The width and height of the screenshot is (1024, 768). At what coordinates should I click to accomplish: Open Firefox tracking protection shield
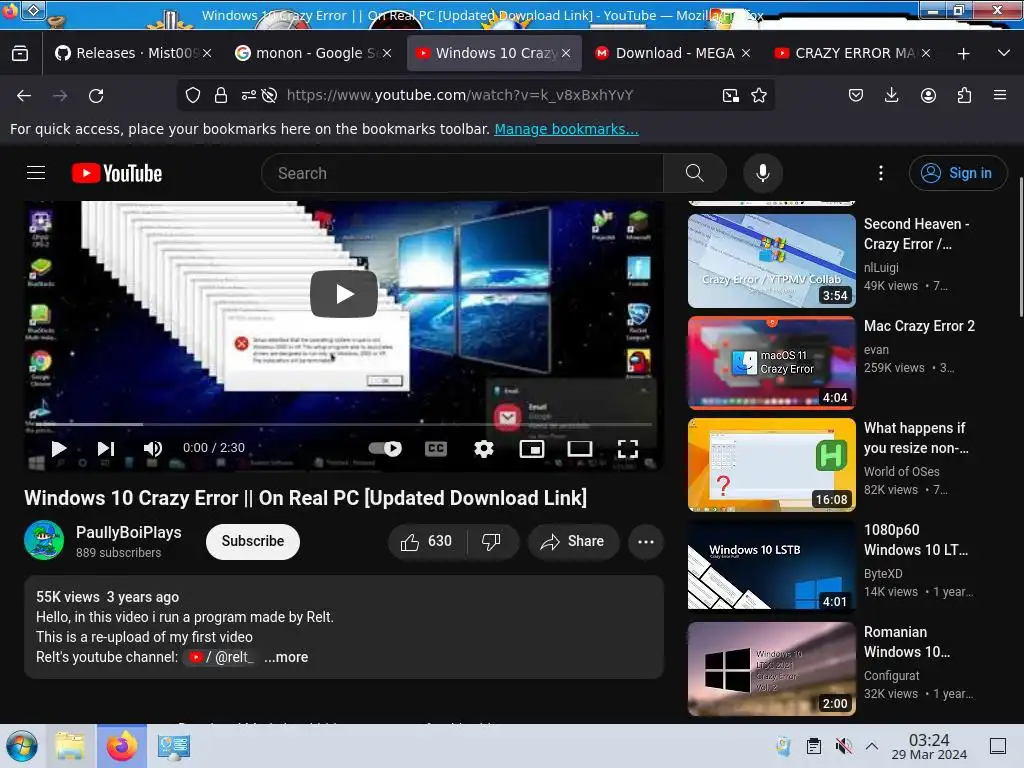coord(193,95)
